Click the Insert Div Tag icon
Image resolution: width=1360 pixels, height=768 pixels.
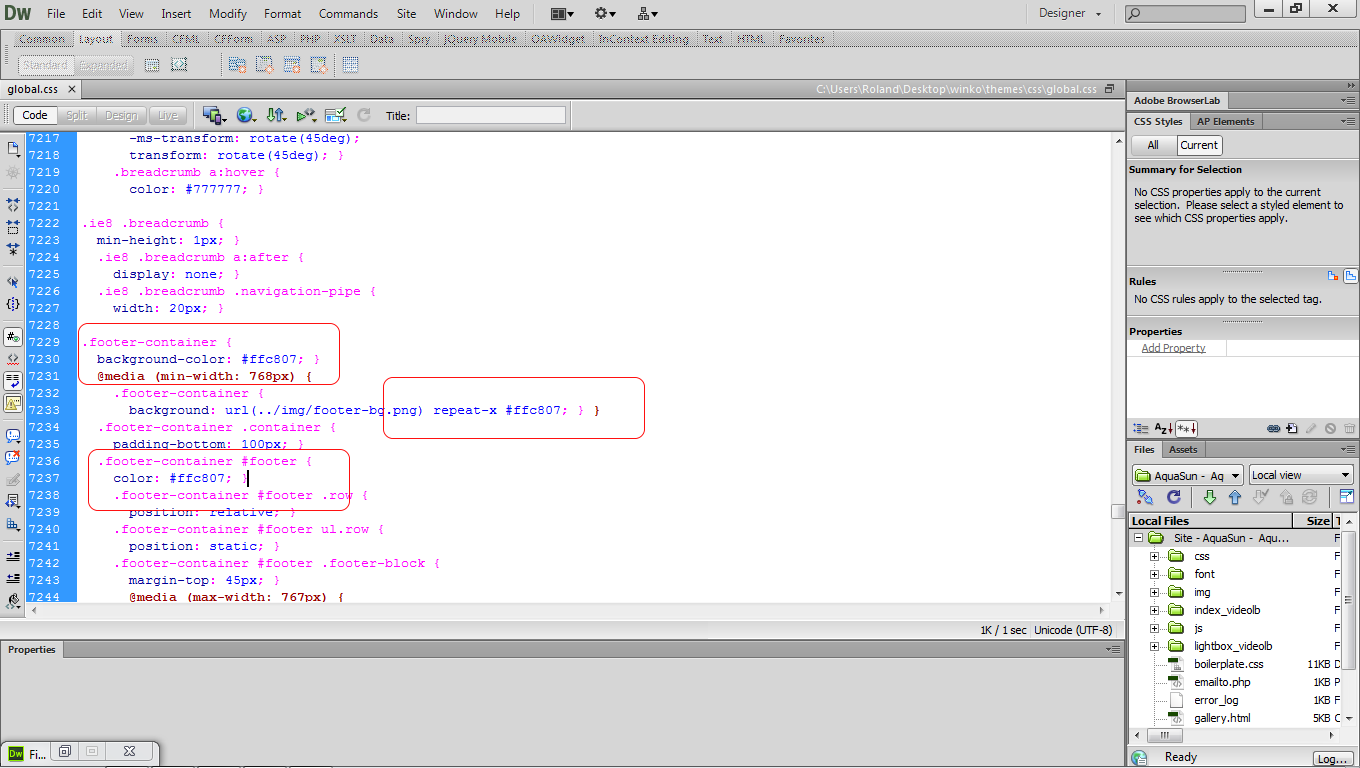coord(152,65)
